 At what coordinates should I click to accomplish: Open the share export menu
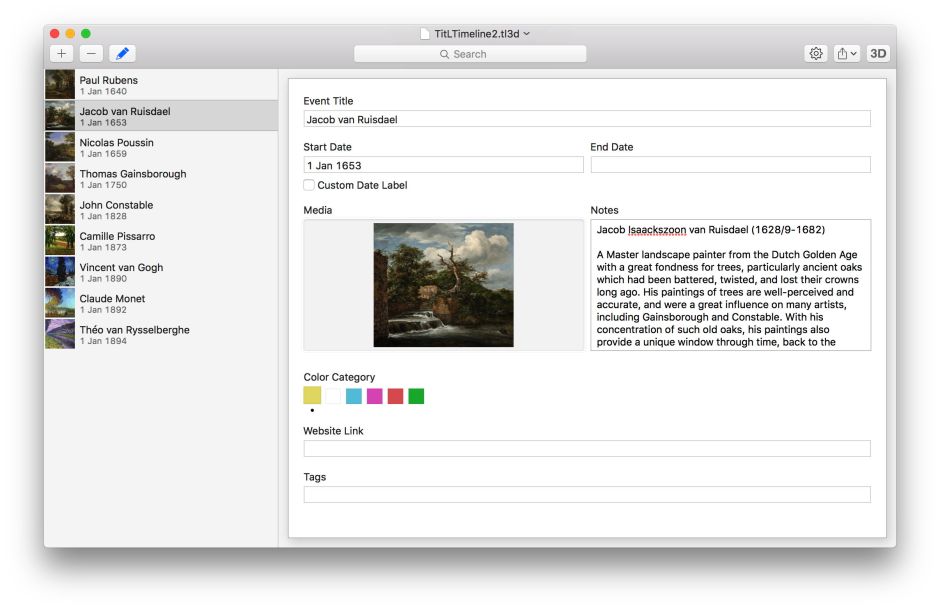coord(847,54)
